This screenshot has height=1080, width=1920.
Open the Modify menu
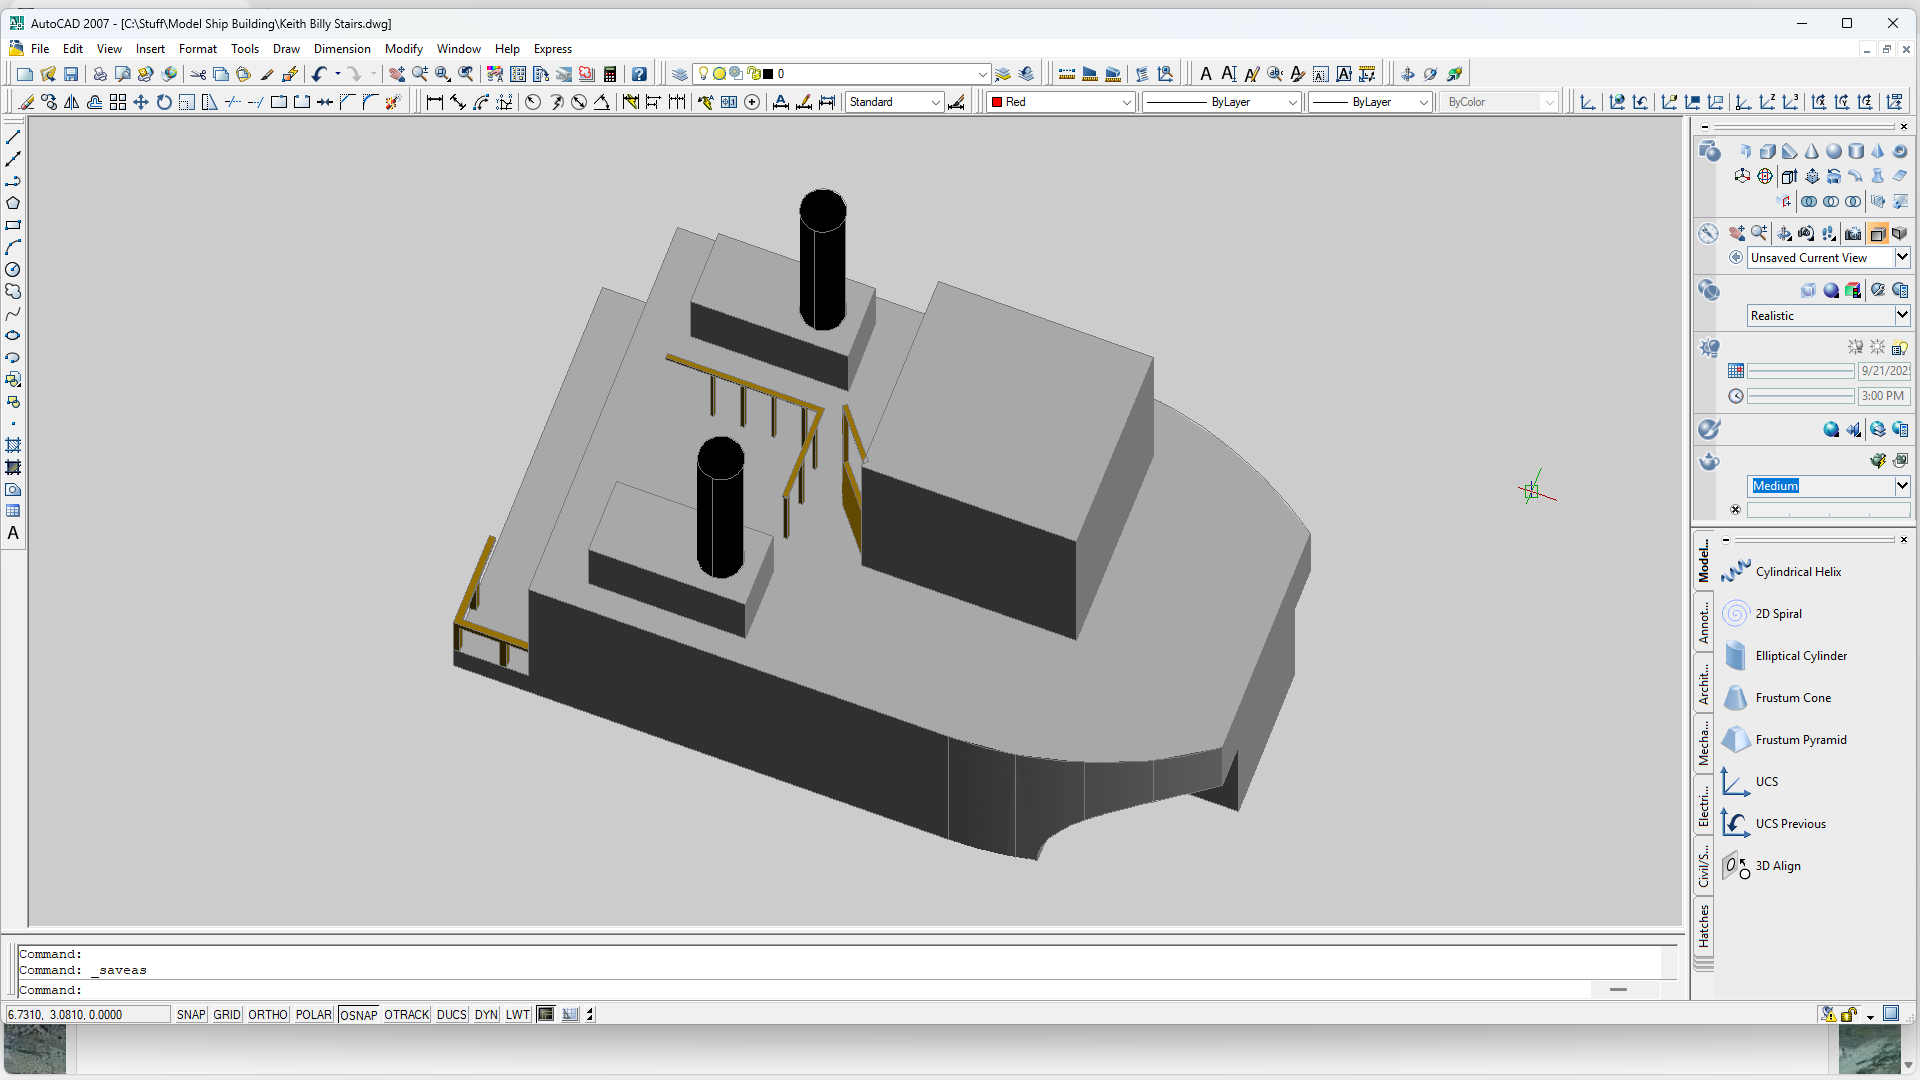403,49
